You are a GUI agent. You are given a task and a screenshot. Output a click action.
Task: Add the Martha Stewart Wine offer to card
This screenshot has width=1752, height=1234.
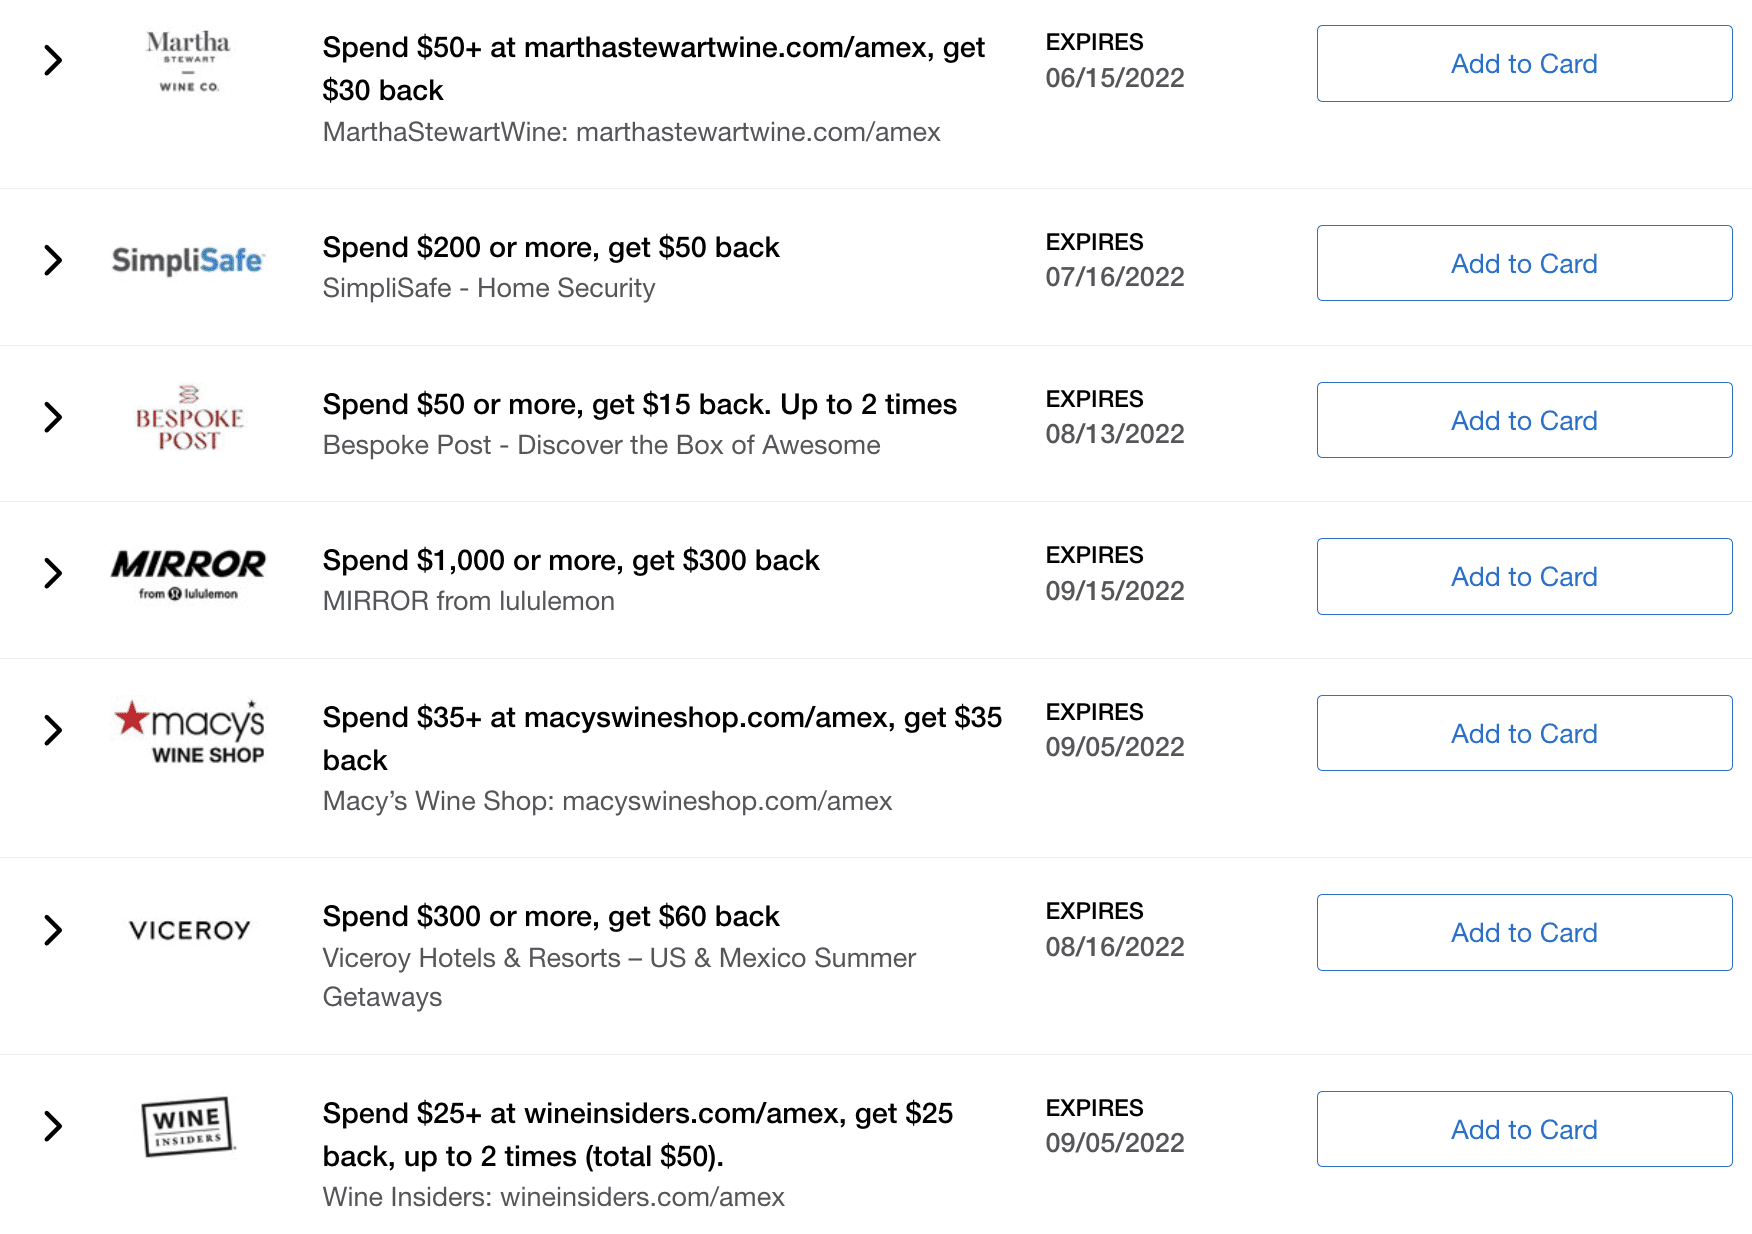click(1524, 64)
